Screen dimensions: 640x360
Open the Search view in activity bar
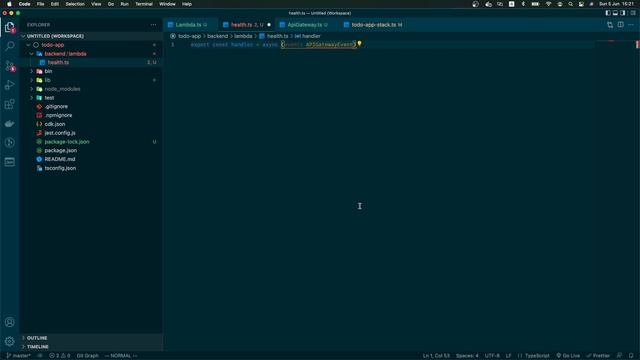tap(10, 46)
